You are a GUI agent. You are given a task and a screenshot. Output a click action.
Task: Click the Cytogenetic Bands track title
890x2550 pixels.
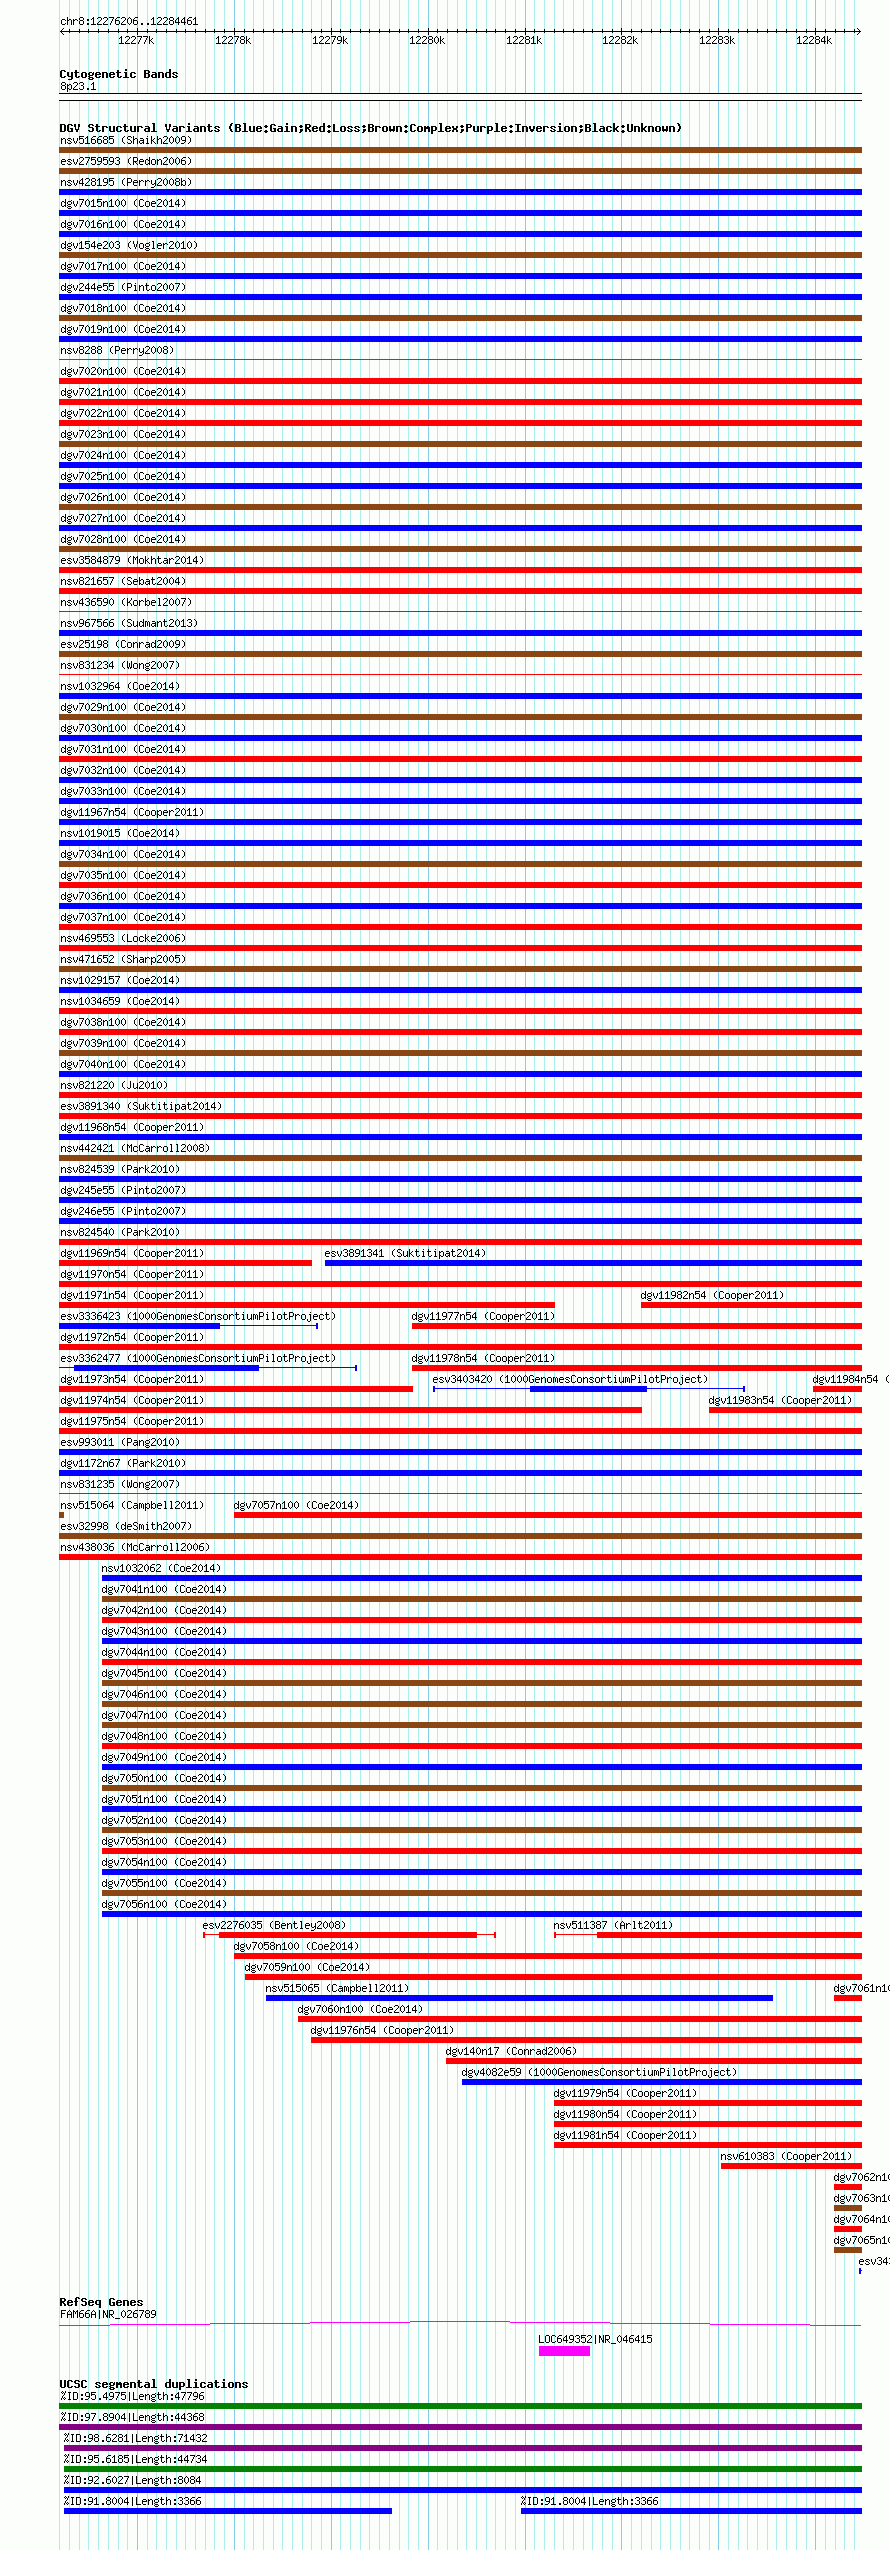tap(119, 74)
